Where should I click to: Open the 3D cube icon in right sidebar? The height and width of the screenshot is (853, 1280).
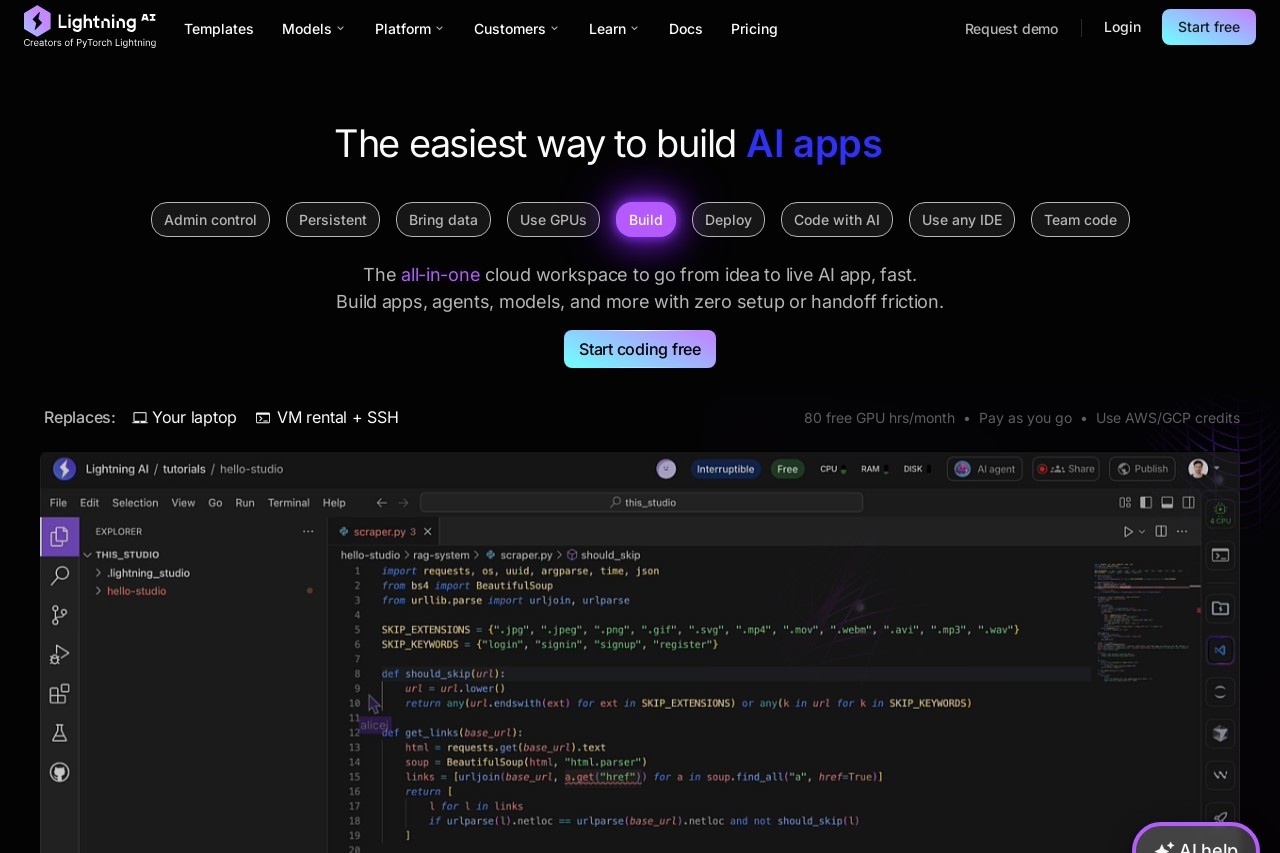click(1220, 733)
